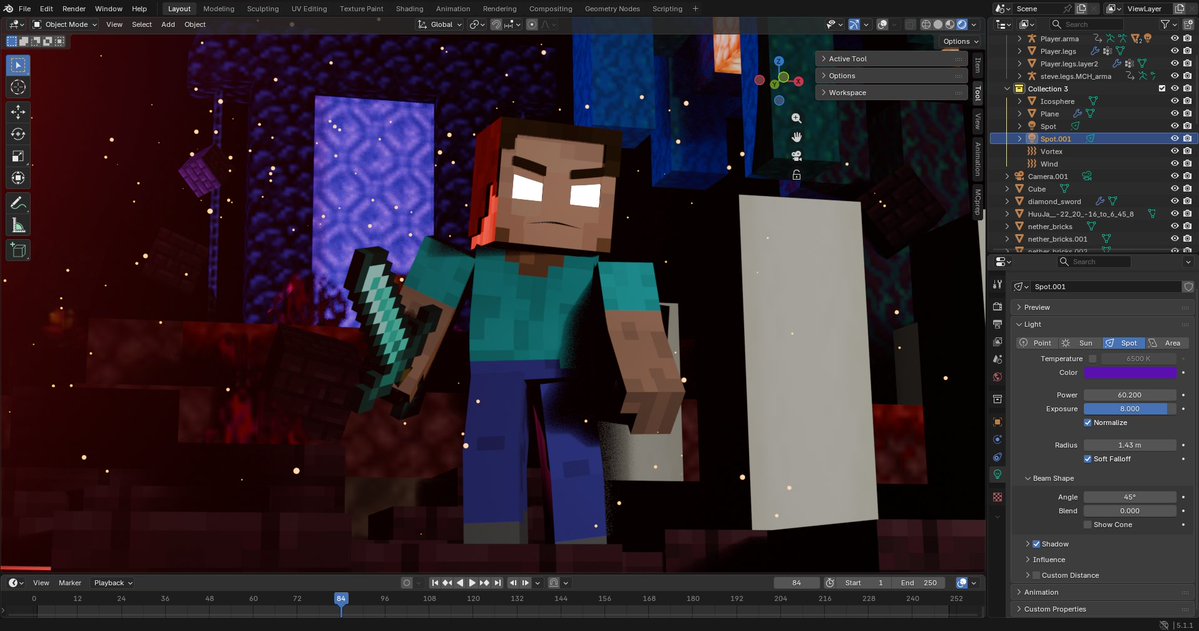
Task: Click the viewport pan hand icon
Action: pos(796,137)
